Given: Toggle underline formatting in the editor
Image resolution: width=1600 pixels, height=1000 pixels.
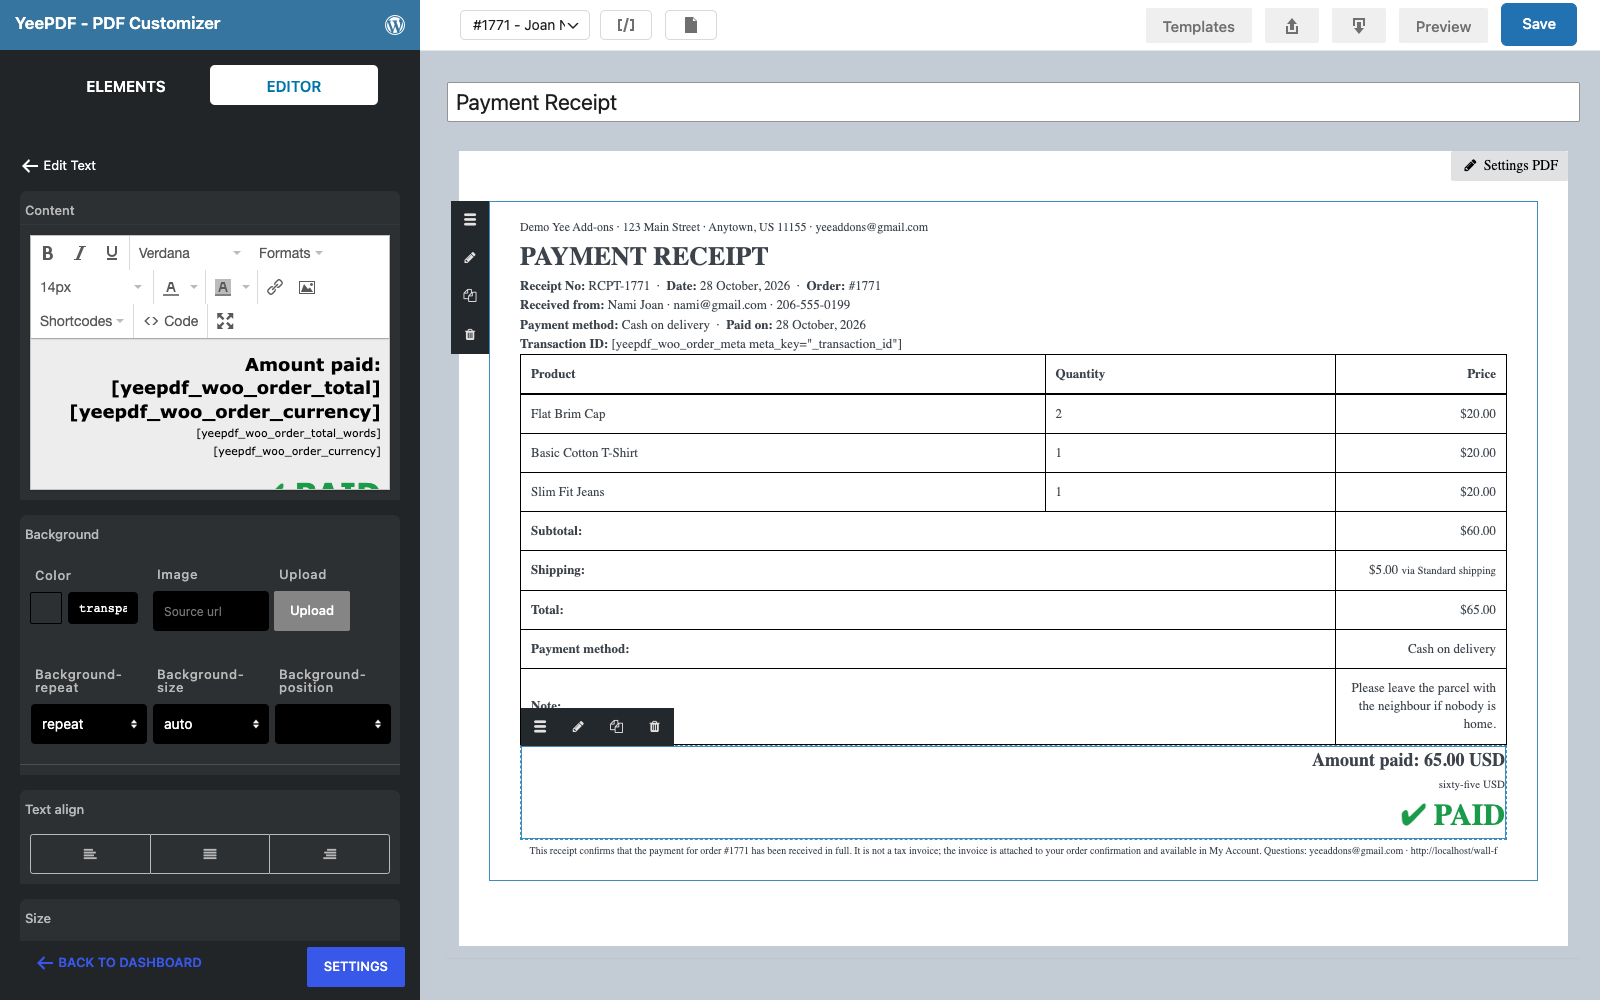Looking at the screenshot, I should 112,253.
